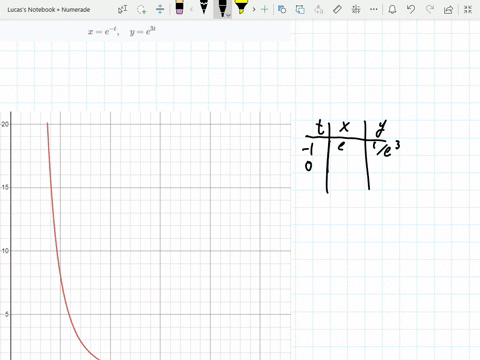Select the type/select objects tool
Screen dimensions: 480x360
pos(122,9)
